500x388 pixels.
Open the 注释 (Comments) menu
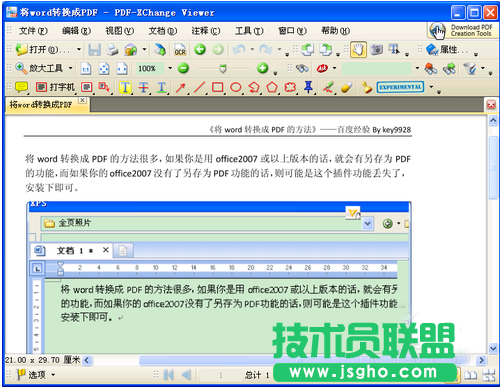tap(206, 31)
